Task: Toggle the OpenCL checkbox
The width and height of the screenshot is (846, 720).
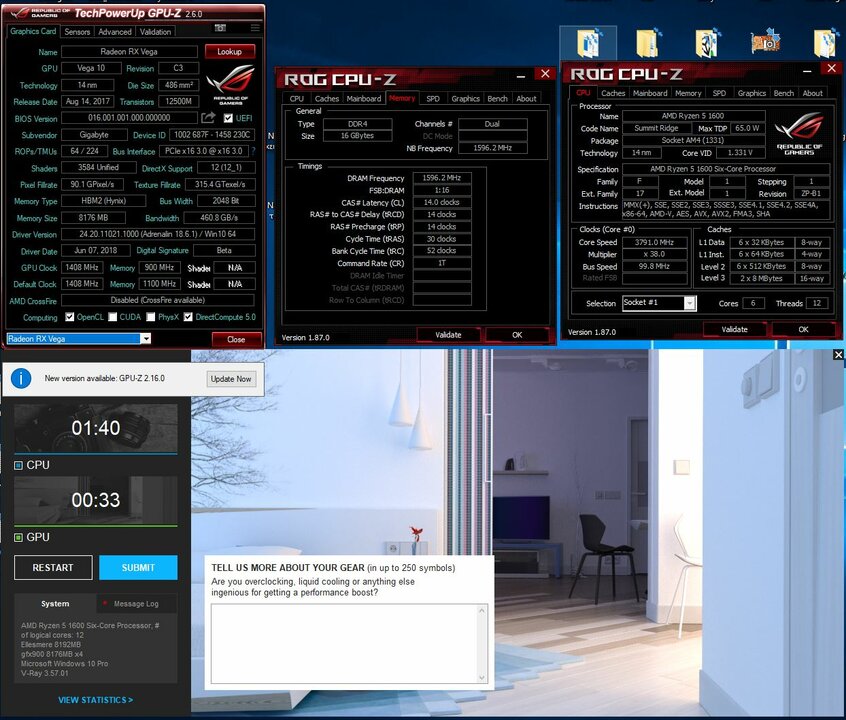Action: pyautogui.click(x=70, y=317)
